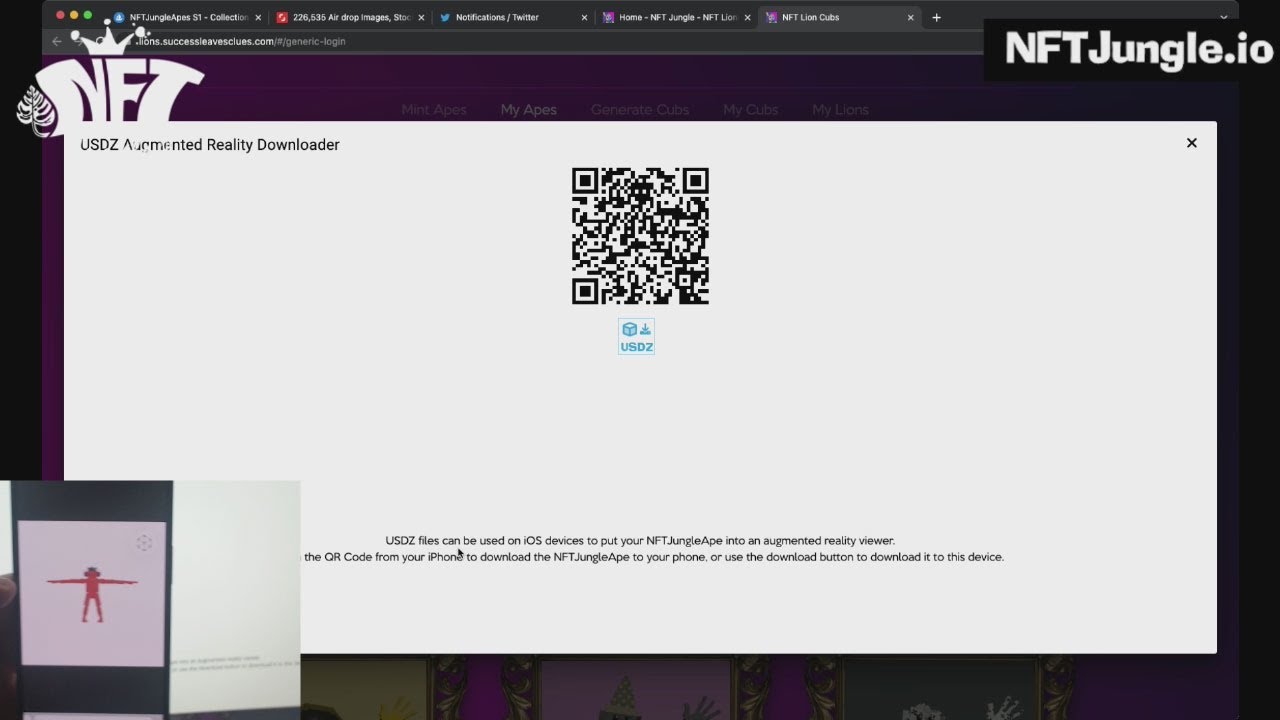Click the USDZ download button

point(636,337)
